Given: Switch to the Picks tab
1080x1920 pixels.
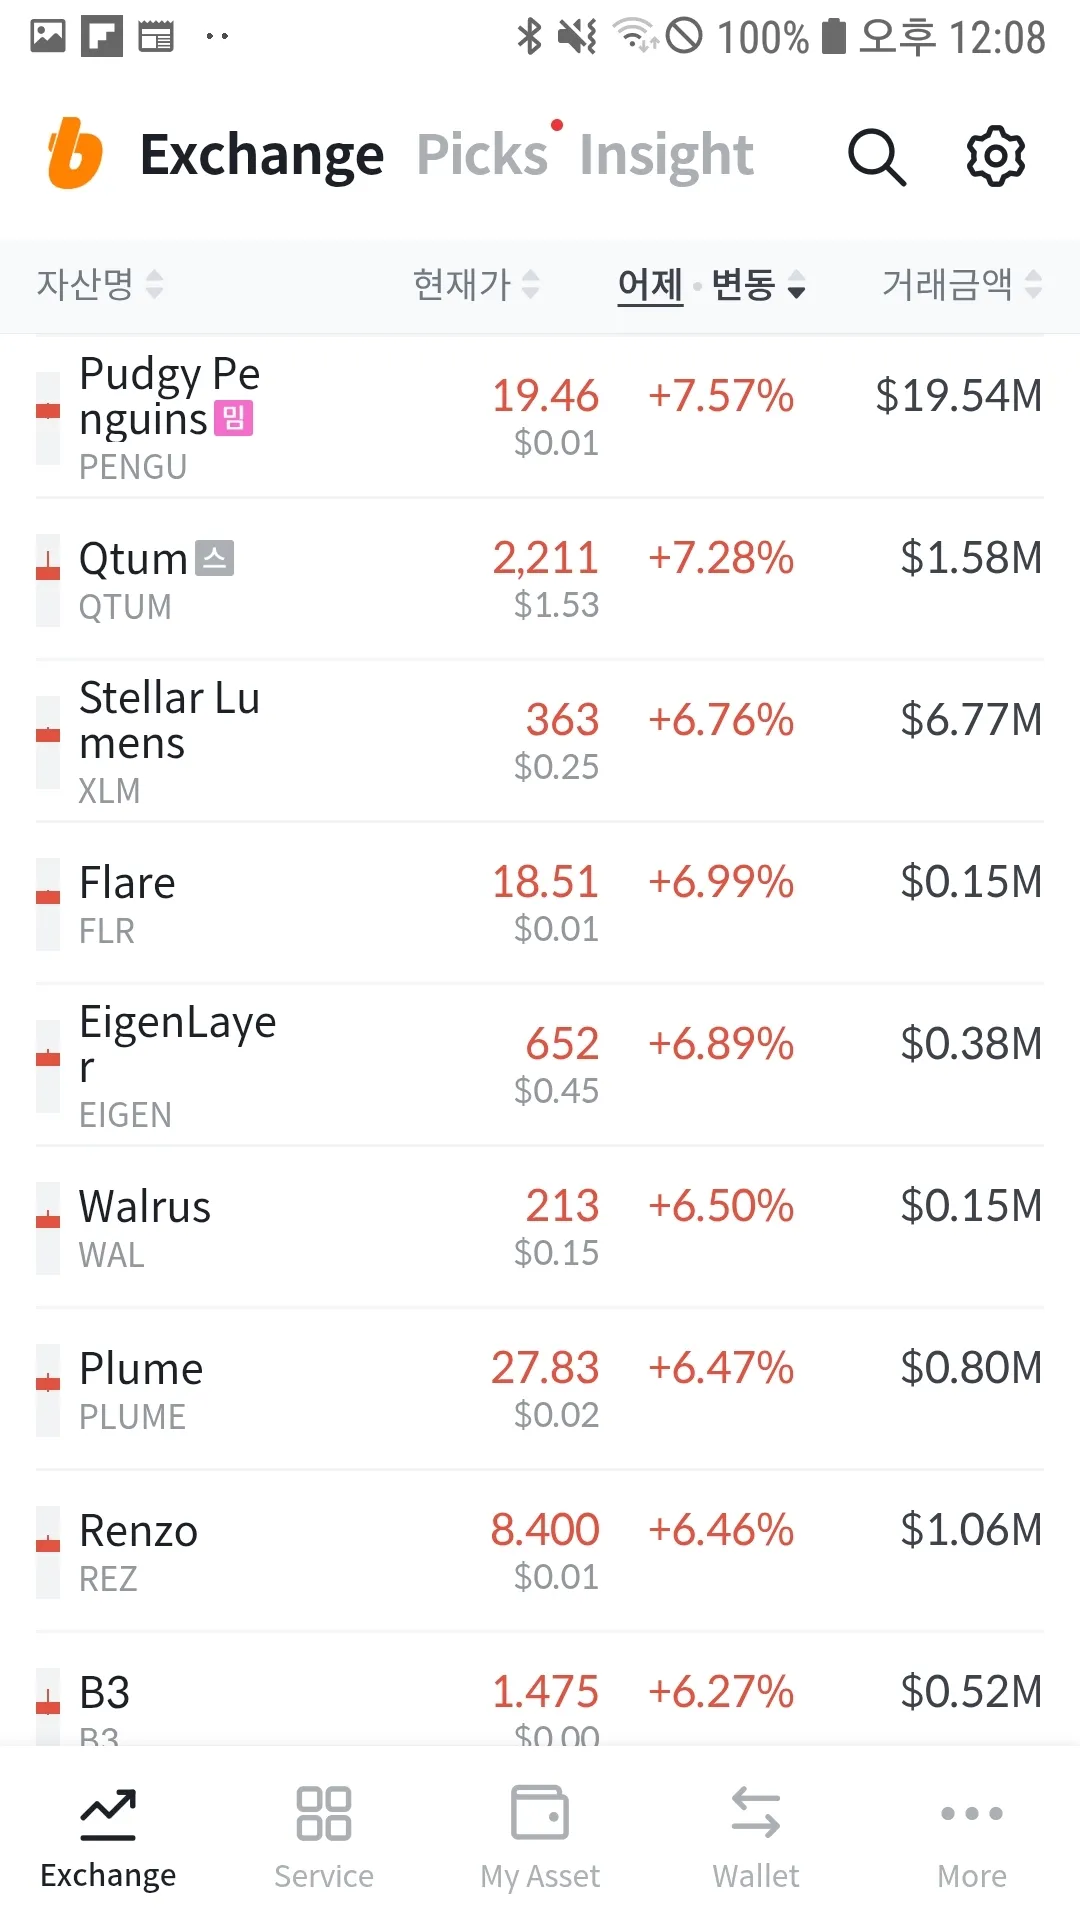Looking at the screenshot, I should coord(482,155).
